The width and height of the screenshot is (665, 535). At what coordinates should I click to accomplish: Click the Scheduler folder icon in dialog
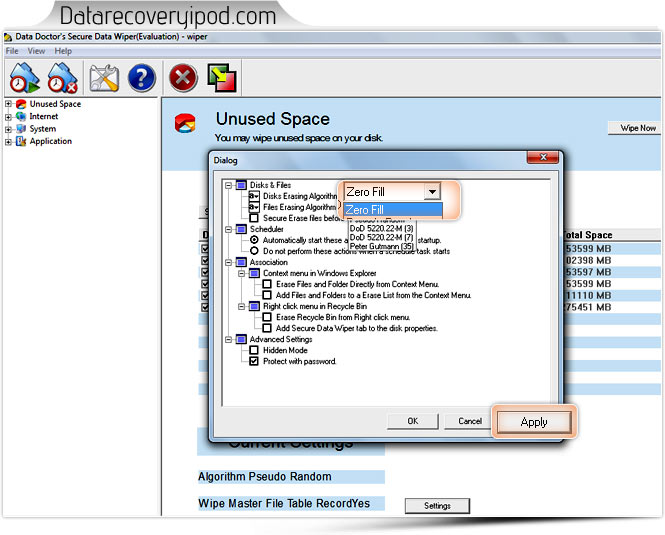coord(241,229)
